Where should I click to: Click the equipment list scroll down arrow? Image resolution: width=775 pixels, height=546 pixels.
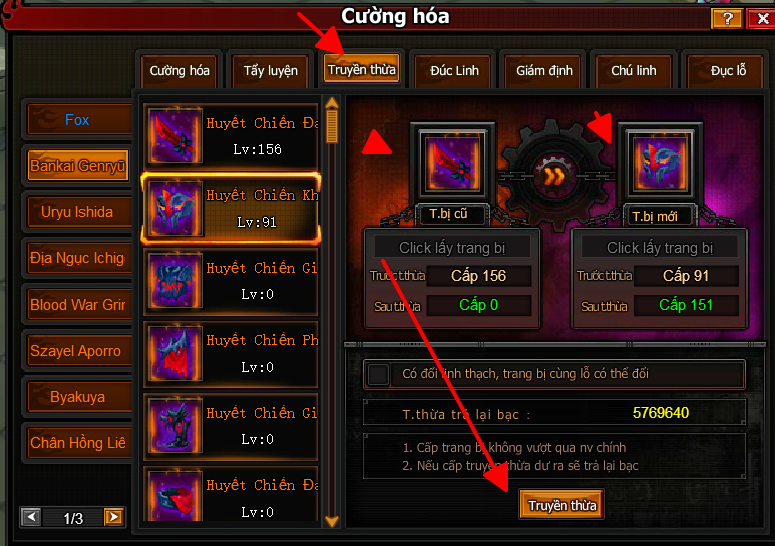(332, 521)
